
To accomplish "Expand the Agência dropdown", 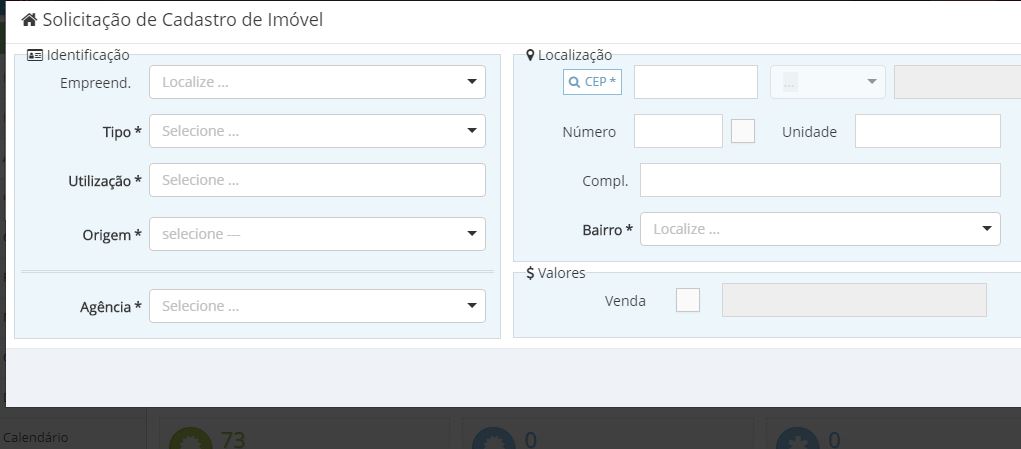I will coord(317,306).
